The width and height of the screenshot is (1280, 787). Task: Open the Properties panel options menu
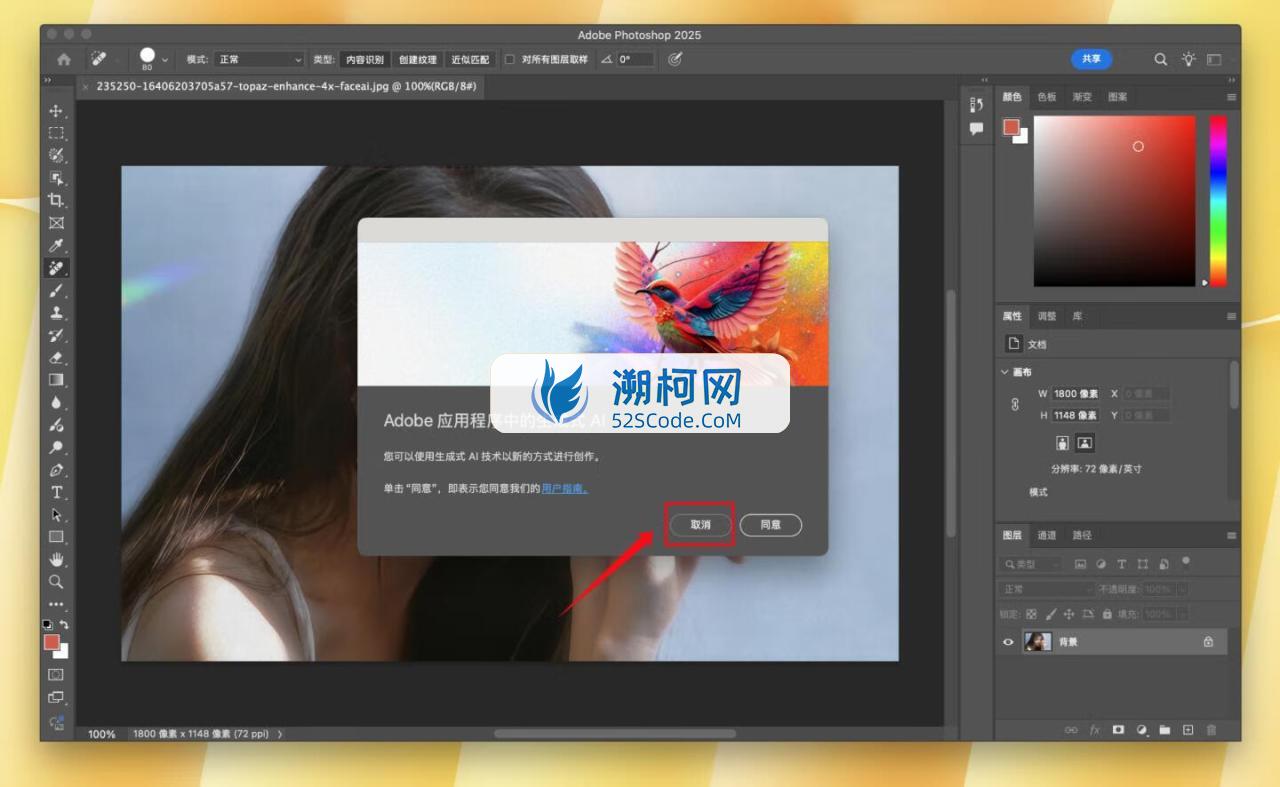tap(1231, 316)
